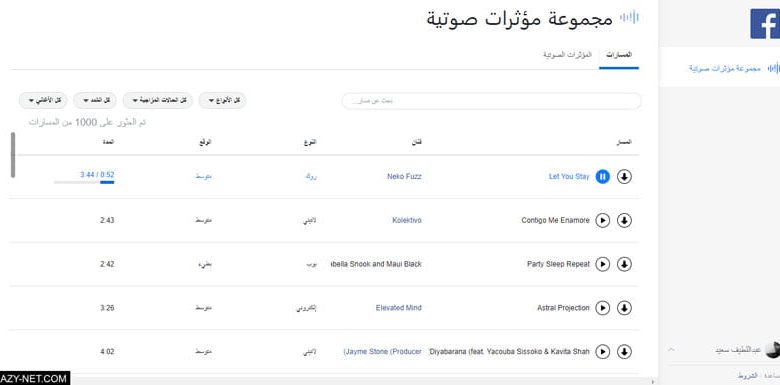The height and width of the screenshot is (385, 780).
Task: Click the Snook and Maui Black artist name
Action: click(376, 264)
